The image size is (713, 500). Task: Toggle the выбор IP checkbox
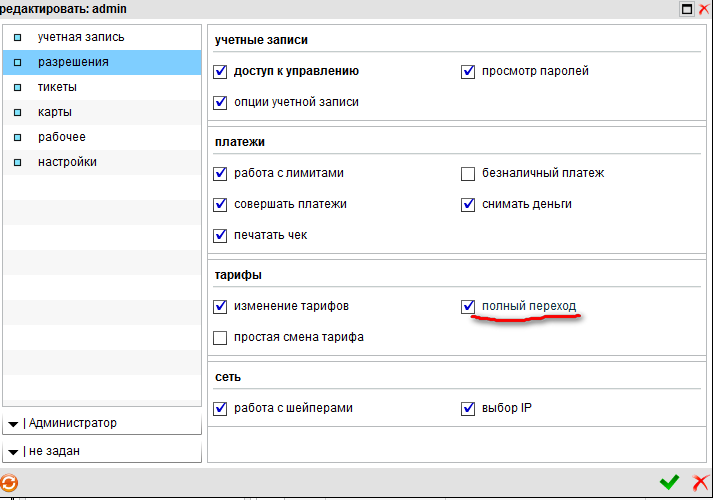467,408
